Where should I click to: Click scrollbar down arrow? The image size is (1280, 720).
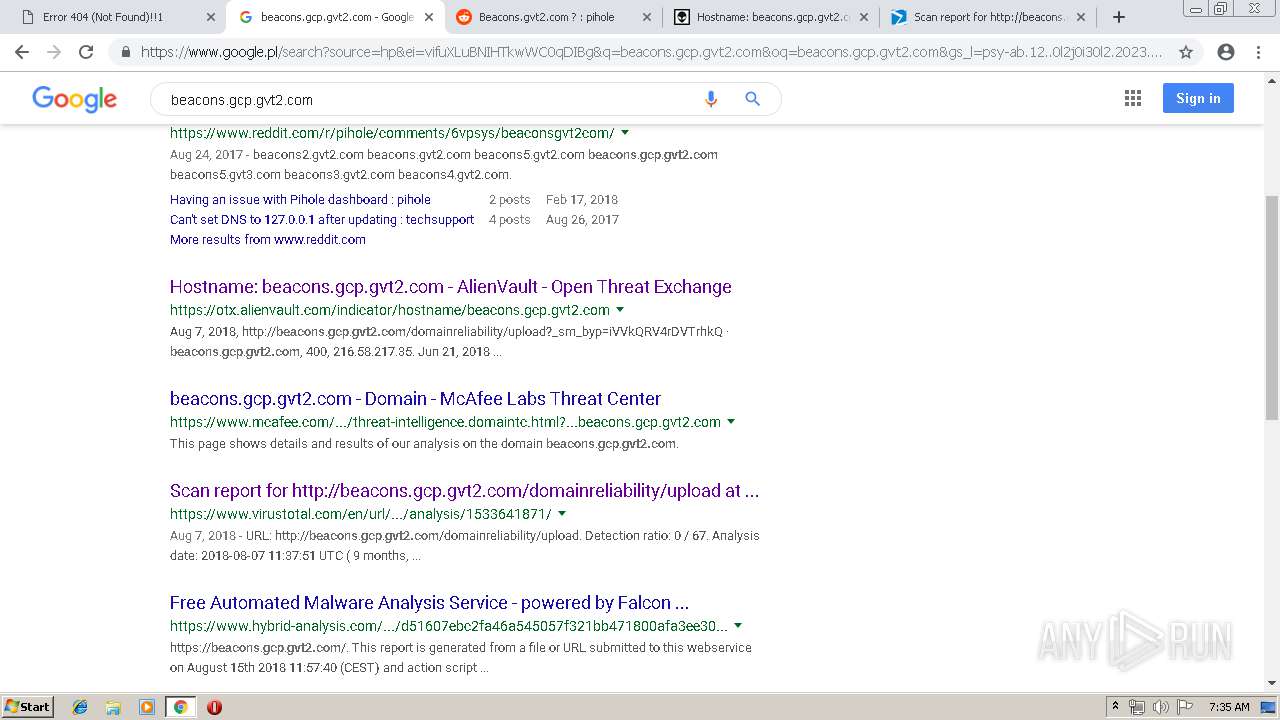click(1271, 683)
